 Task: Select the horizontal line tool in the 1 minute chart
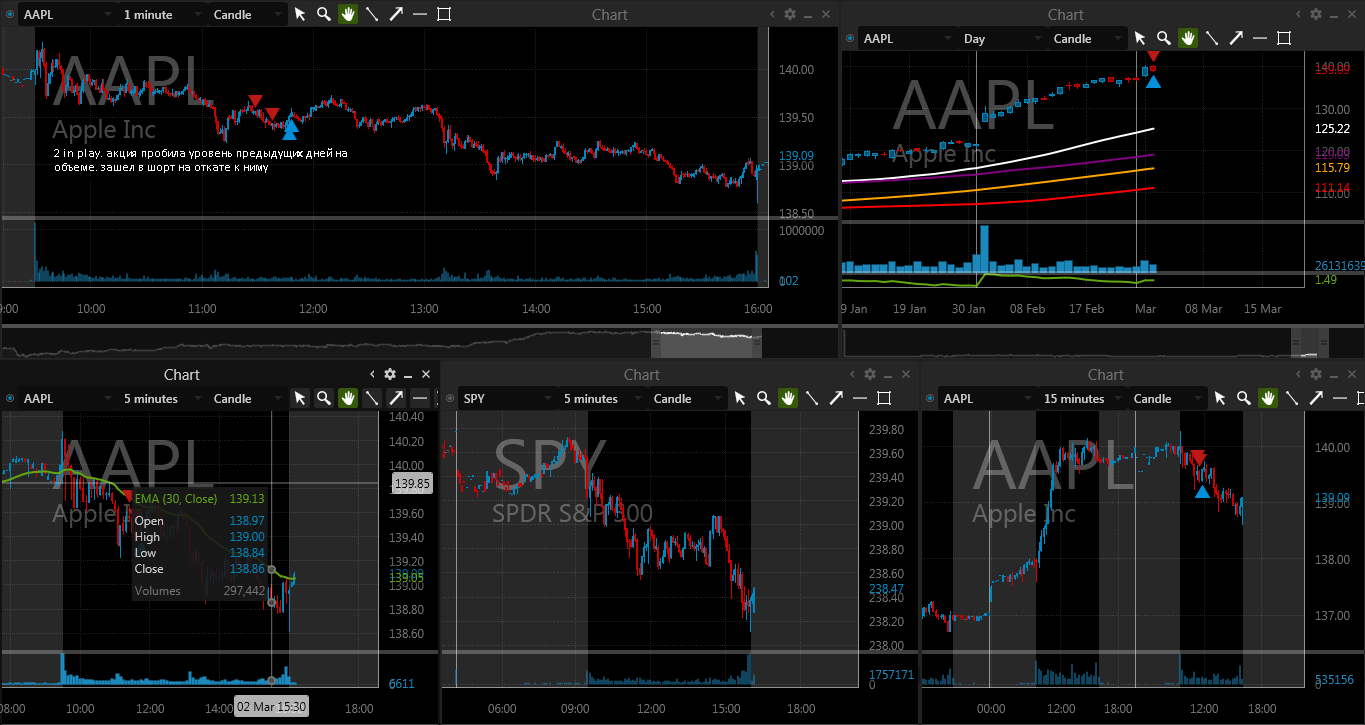[420, 14]
